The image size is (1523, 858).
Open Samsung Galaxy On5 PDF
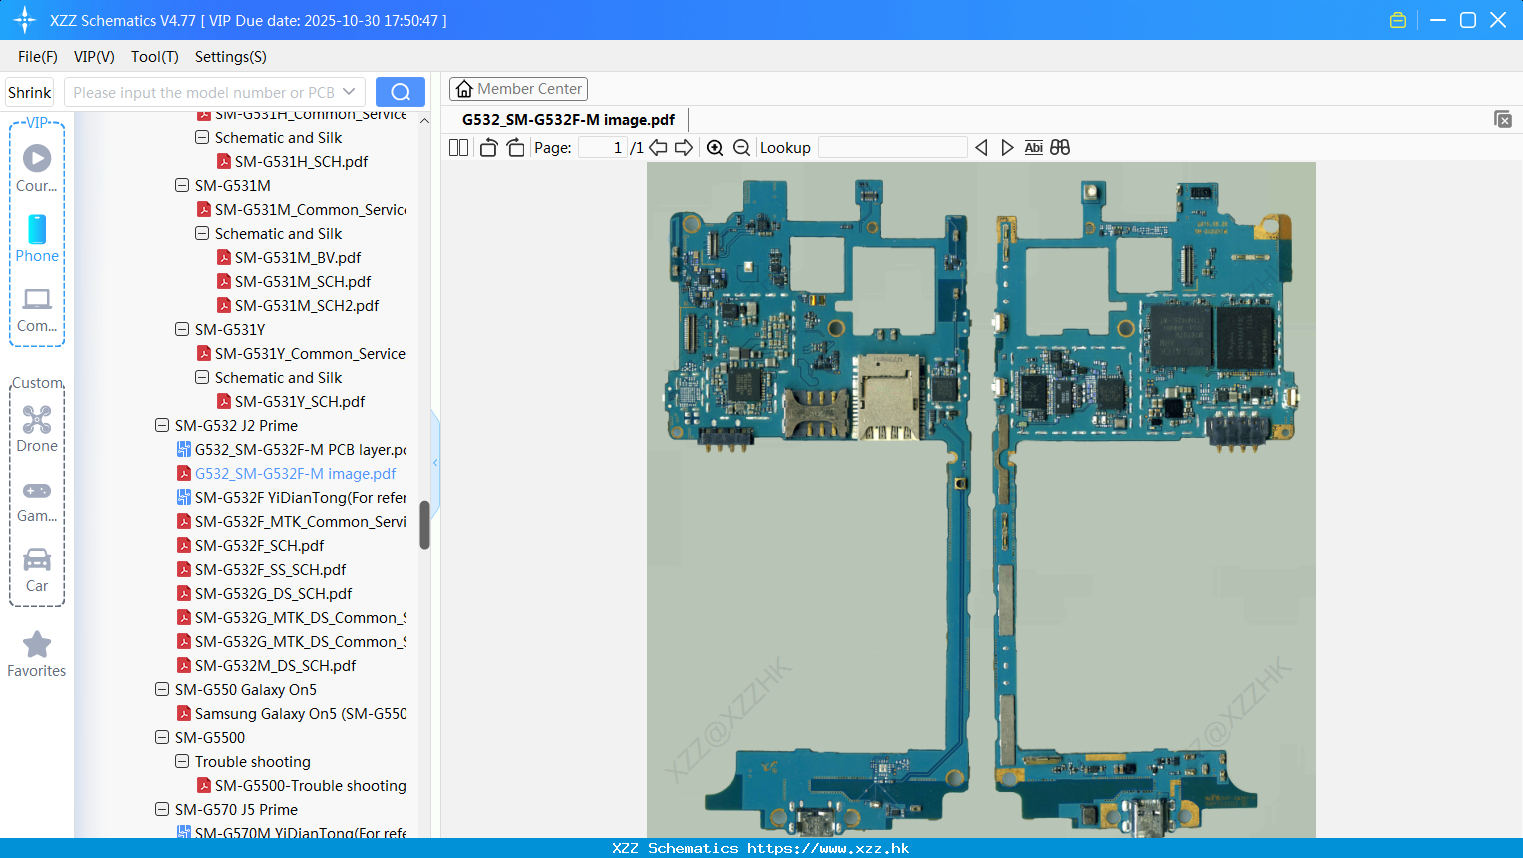(300, 714)
